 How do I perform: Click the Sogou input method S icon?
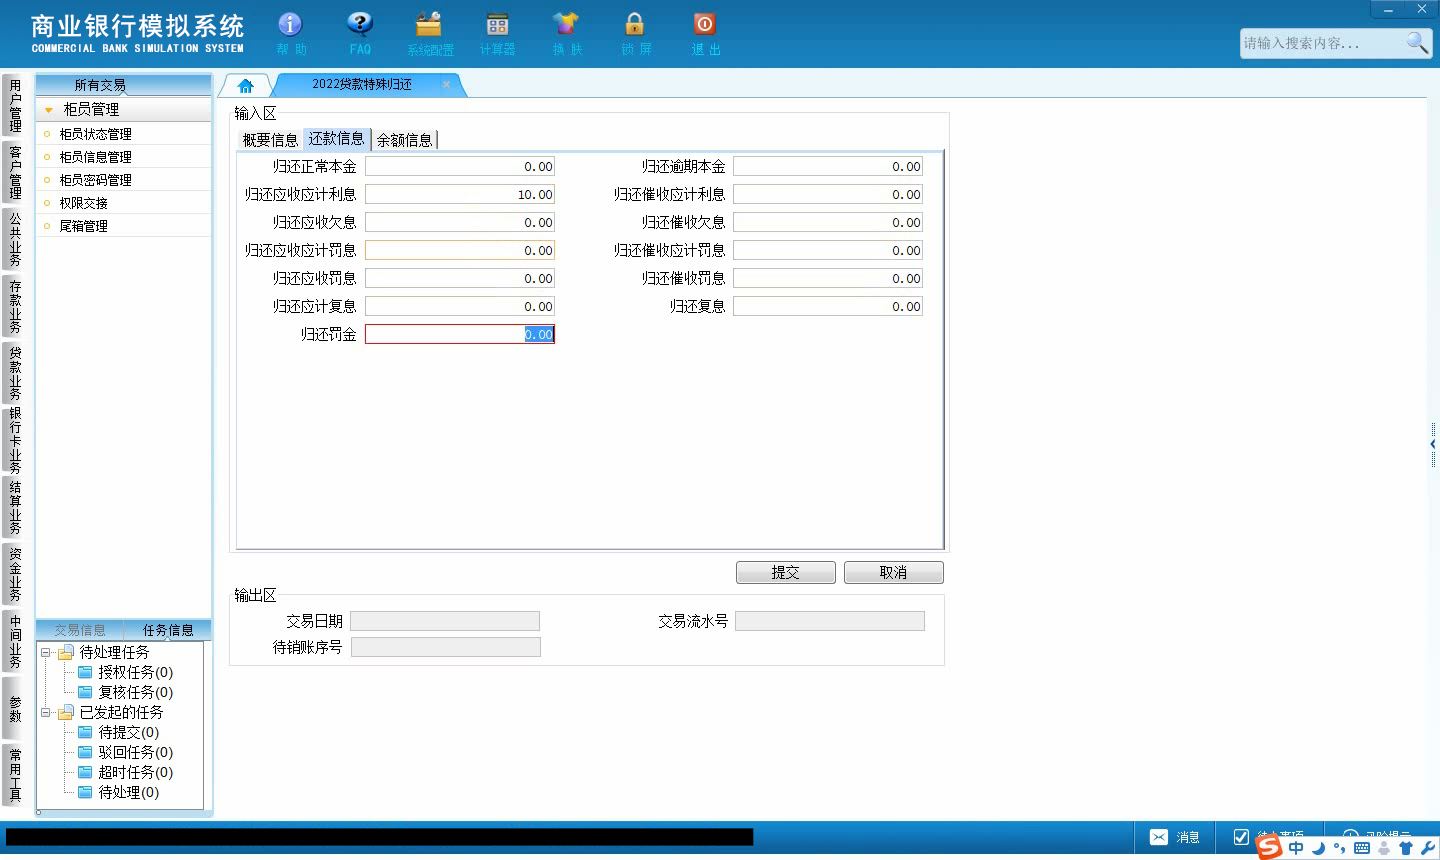(1269, 846)
